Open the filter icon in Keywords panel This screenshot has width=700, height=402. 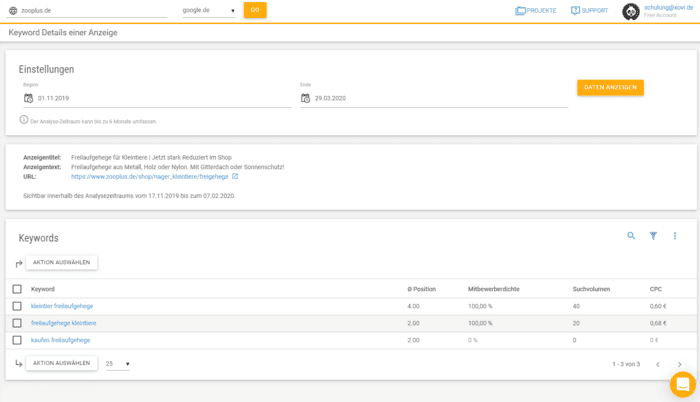[653, 236]
